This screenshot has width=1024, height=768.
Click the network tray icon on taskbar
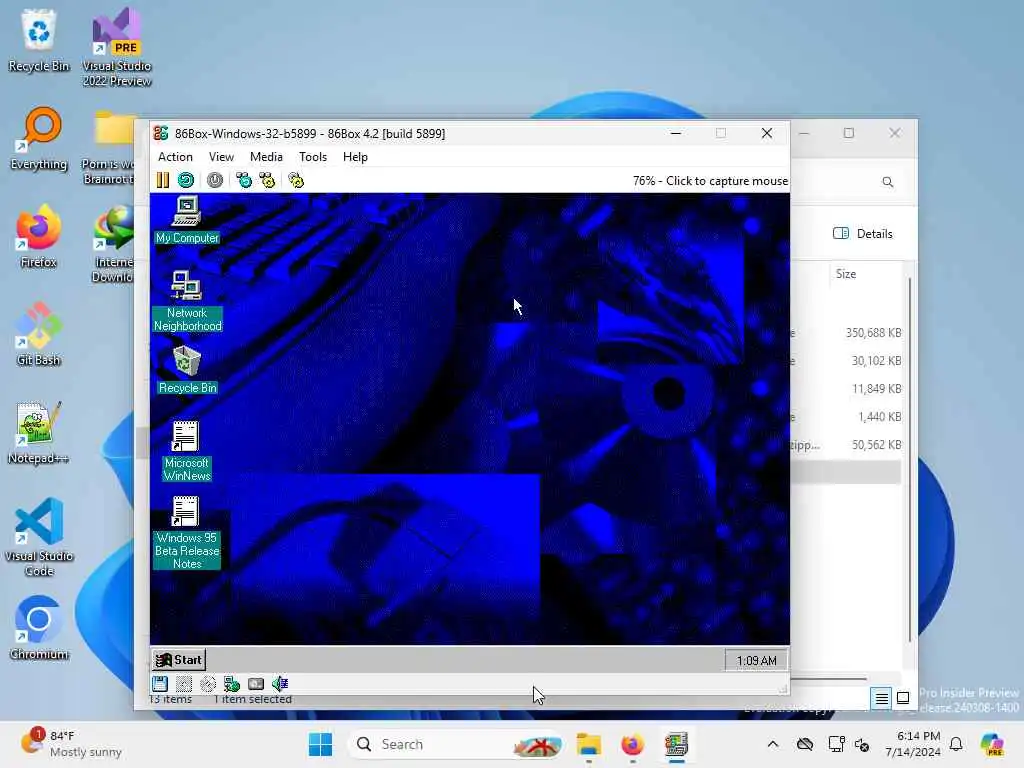[x=836, y=744]
